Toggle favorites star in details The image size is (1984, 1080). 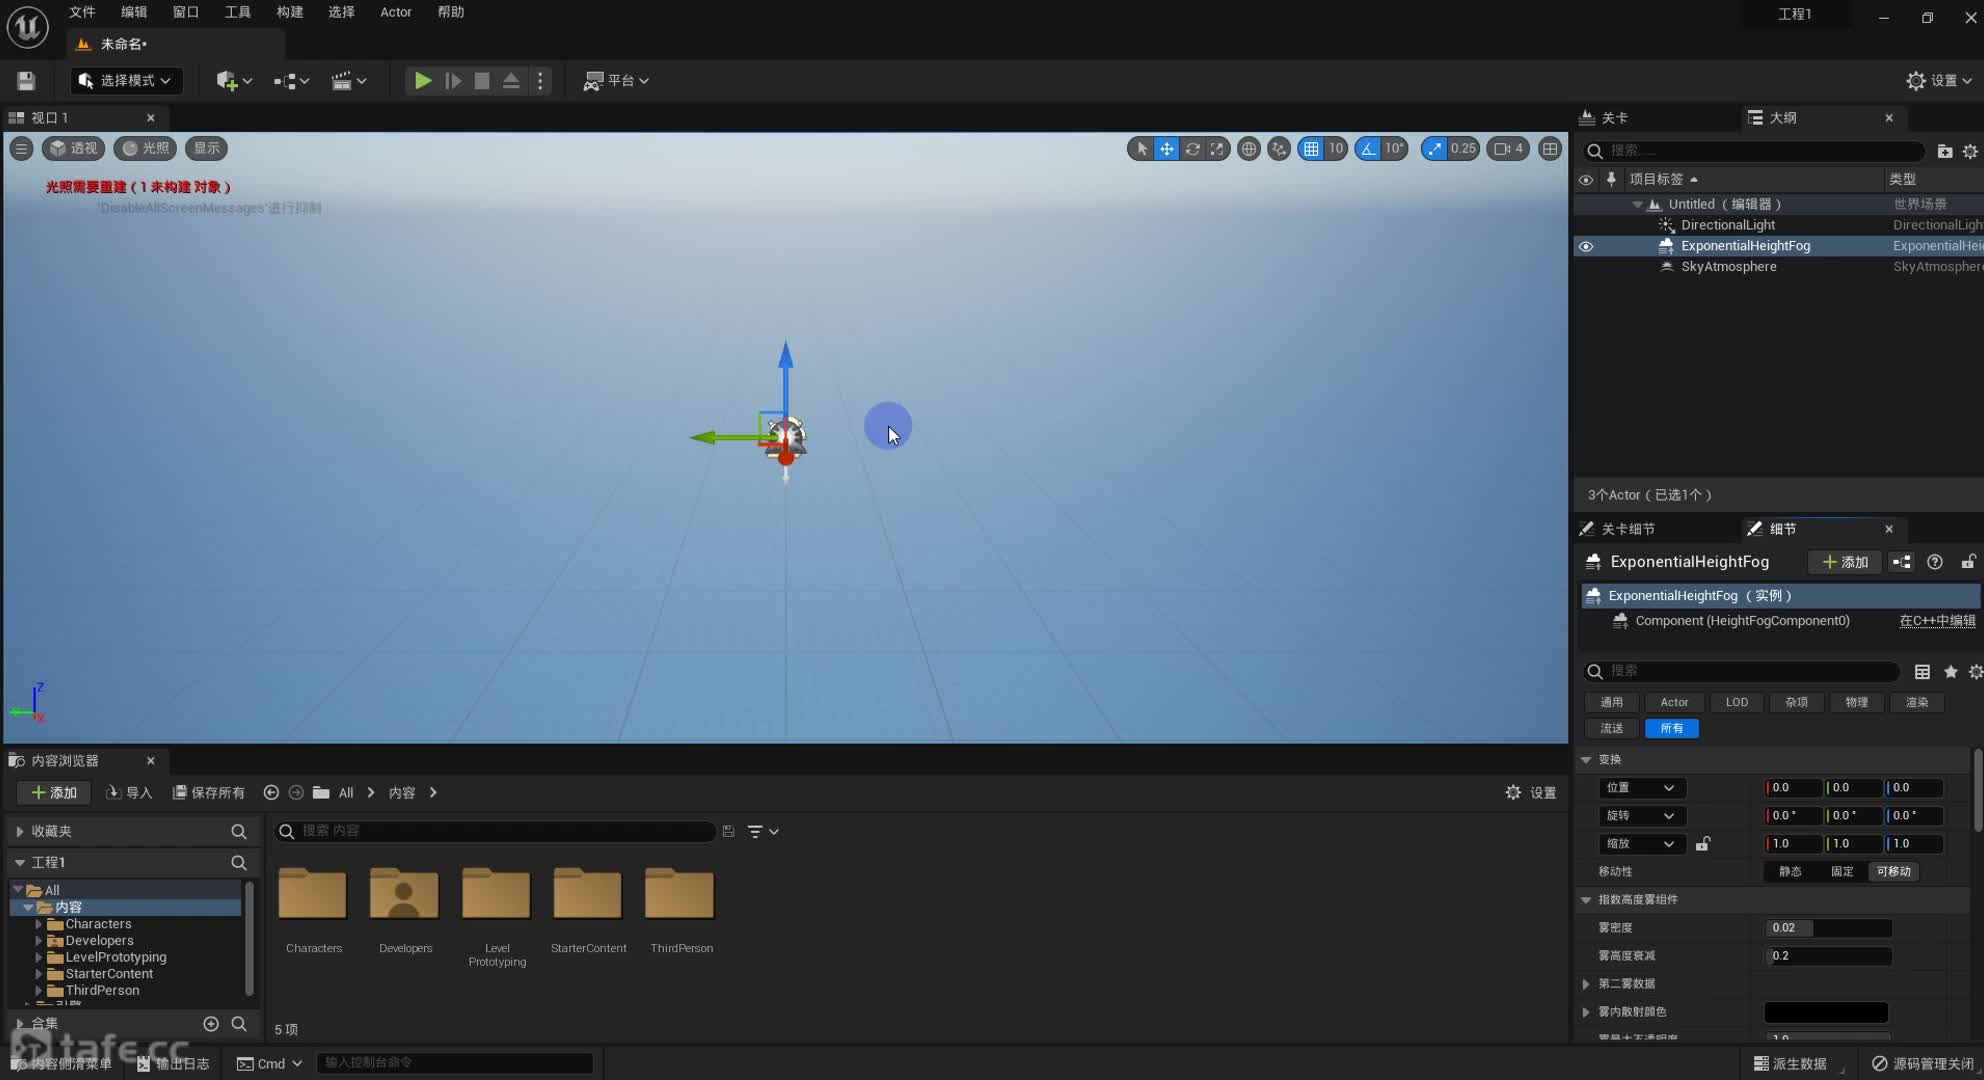[1950, 672]
